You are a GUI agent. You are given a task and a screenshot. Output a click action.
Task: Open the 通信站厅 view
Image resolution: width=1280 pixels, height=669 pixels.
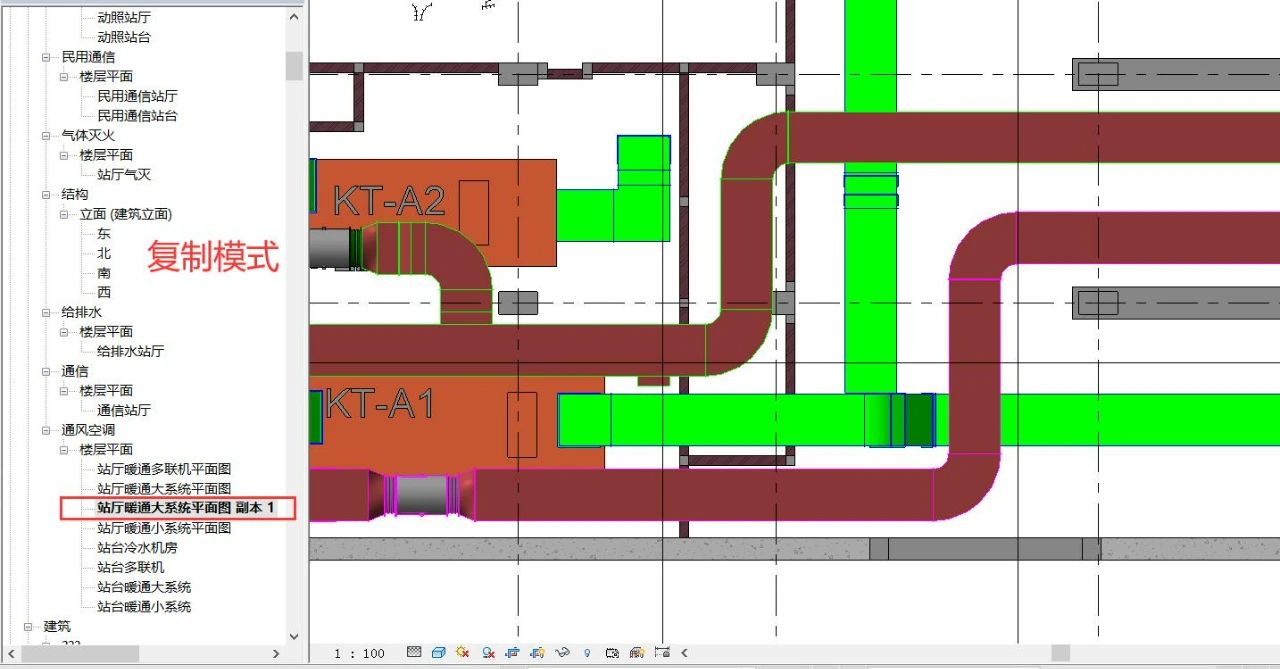(124, 410)
